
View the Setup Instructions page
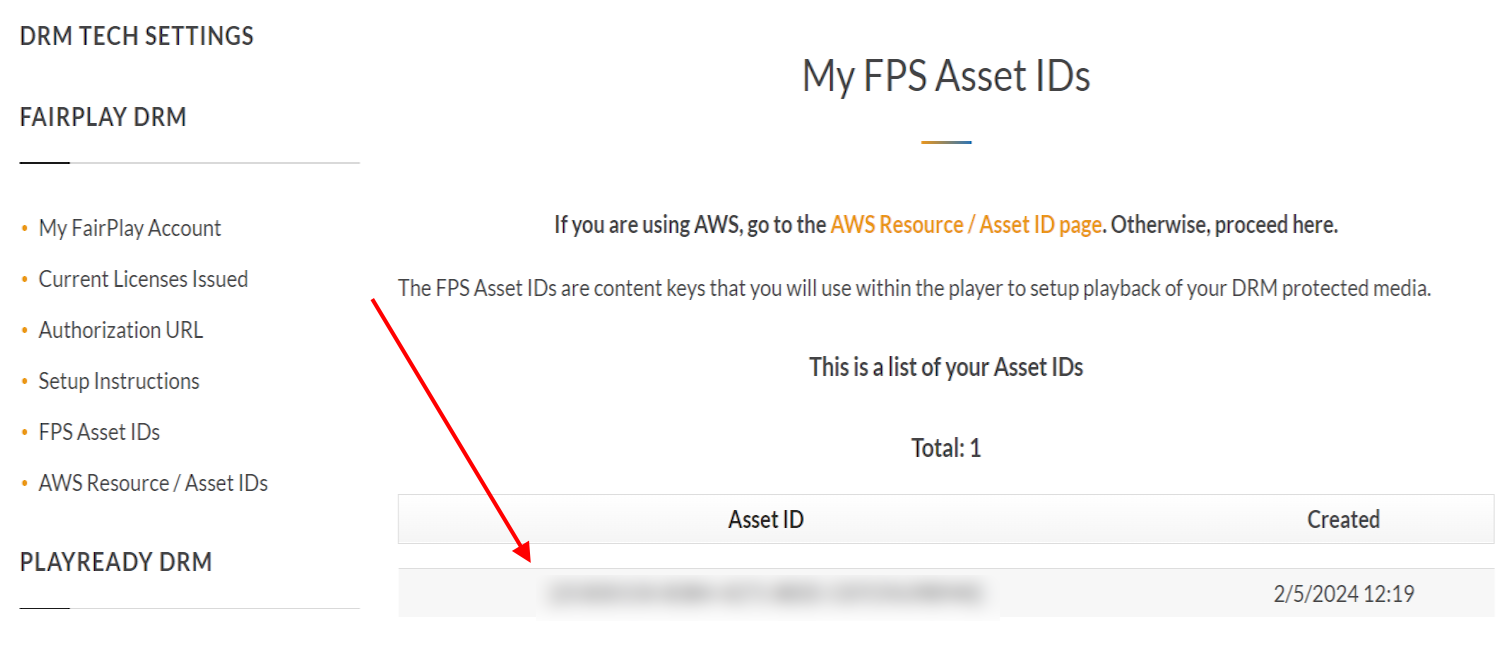click(119, 381)
